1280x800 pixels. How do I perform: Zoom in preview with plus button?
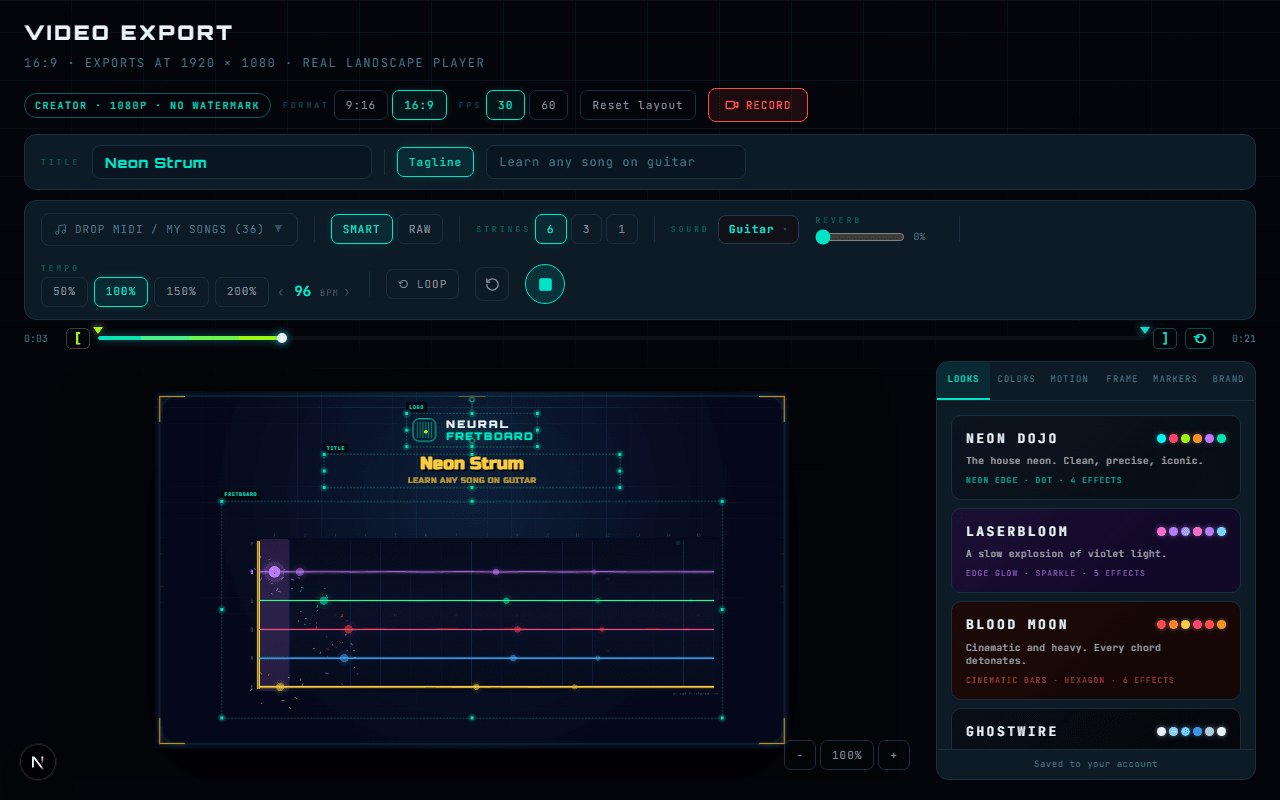pos(894,755)
